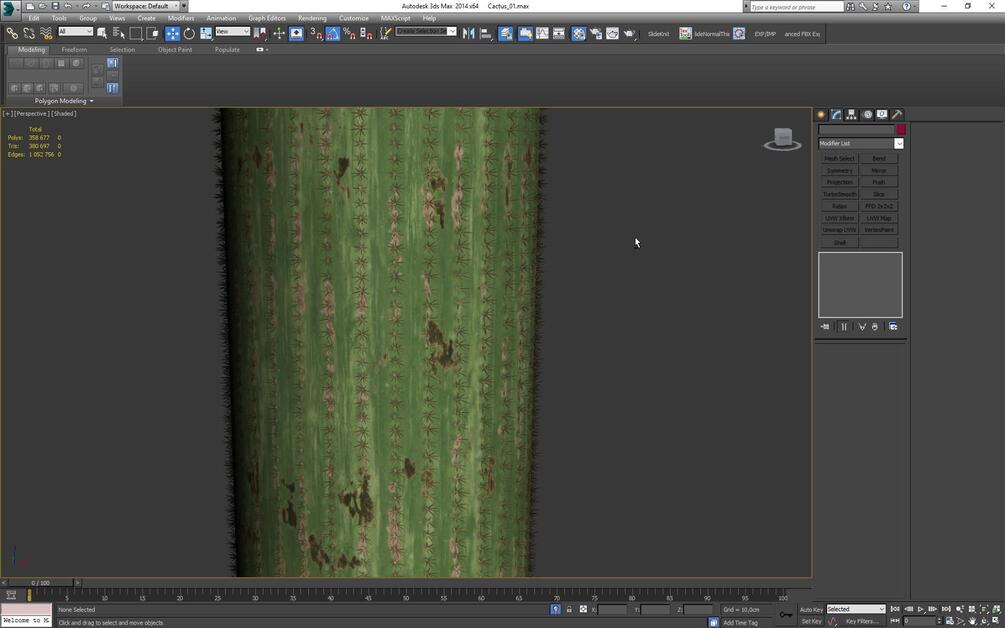Click the Play Animation button
Image resolution: width=1005 pixels, height=628 pixels.
[920, 609]
